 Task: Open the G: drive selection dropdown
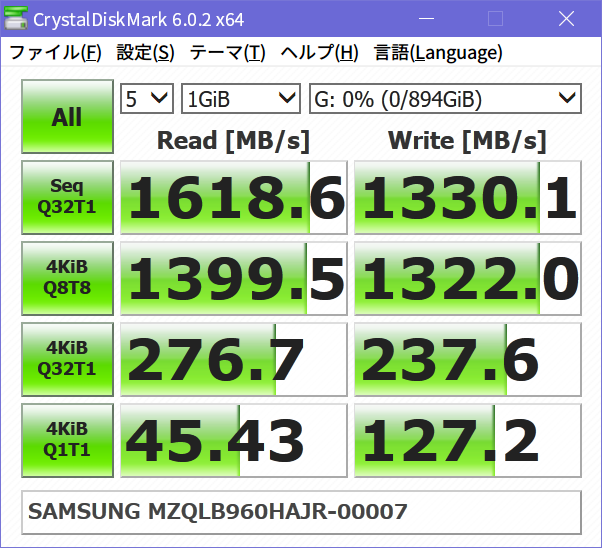(x=444, y=98)
